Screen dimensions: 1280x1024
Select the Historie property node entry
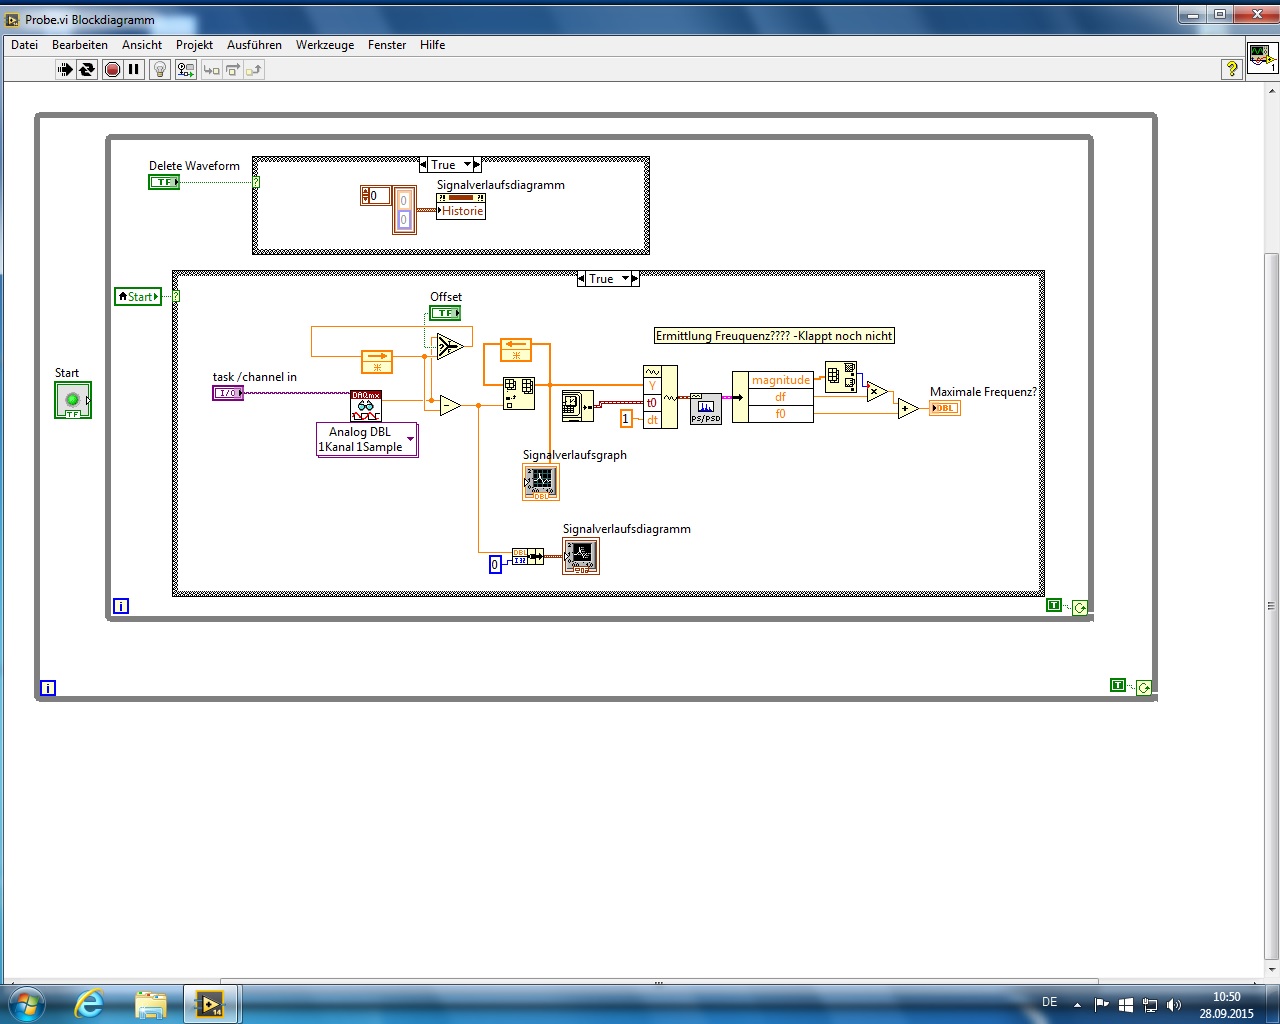click(x=462, y=211)
